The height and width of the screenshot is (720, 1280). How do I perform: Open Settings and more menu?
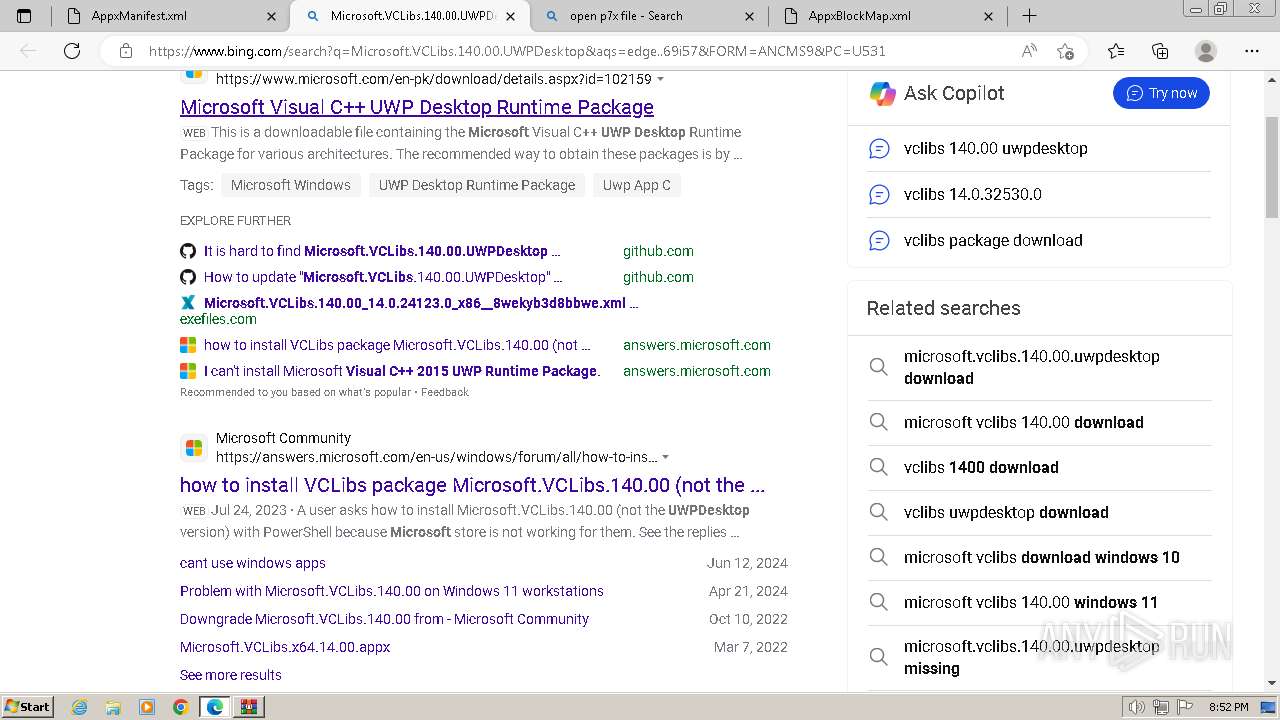1252,51
